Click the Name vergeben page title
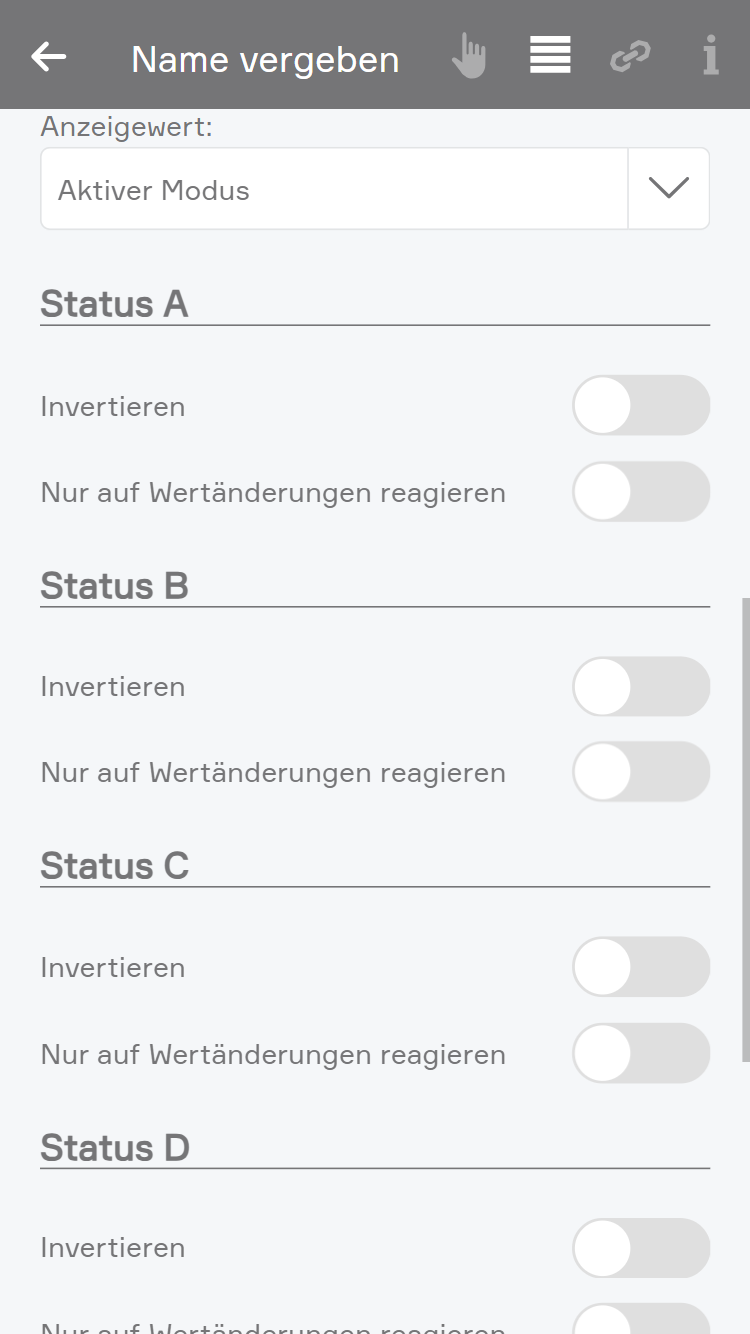Image resolution: width=750 pixels, height=1334 pixels. pos(265,60)
